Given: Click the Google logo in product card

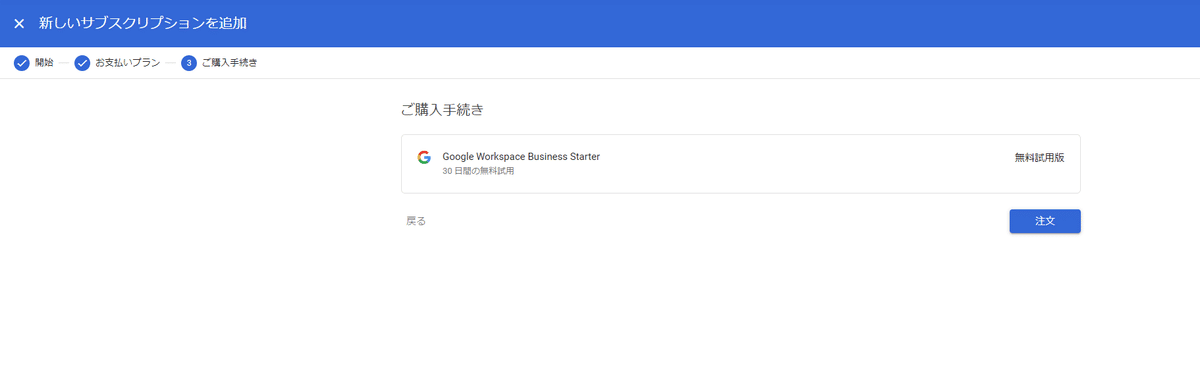Looking at the screenshot, I should coord(424,157).
